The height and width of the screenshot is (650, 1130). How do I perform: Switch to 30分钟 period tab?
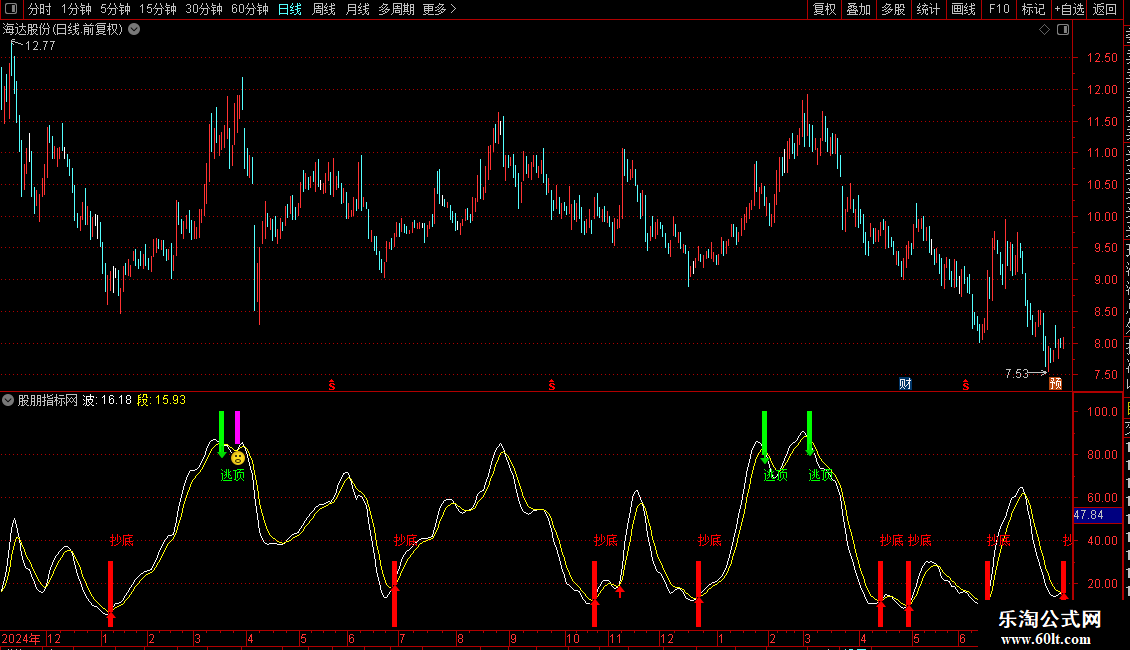[204, 9]
